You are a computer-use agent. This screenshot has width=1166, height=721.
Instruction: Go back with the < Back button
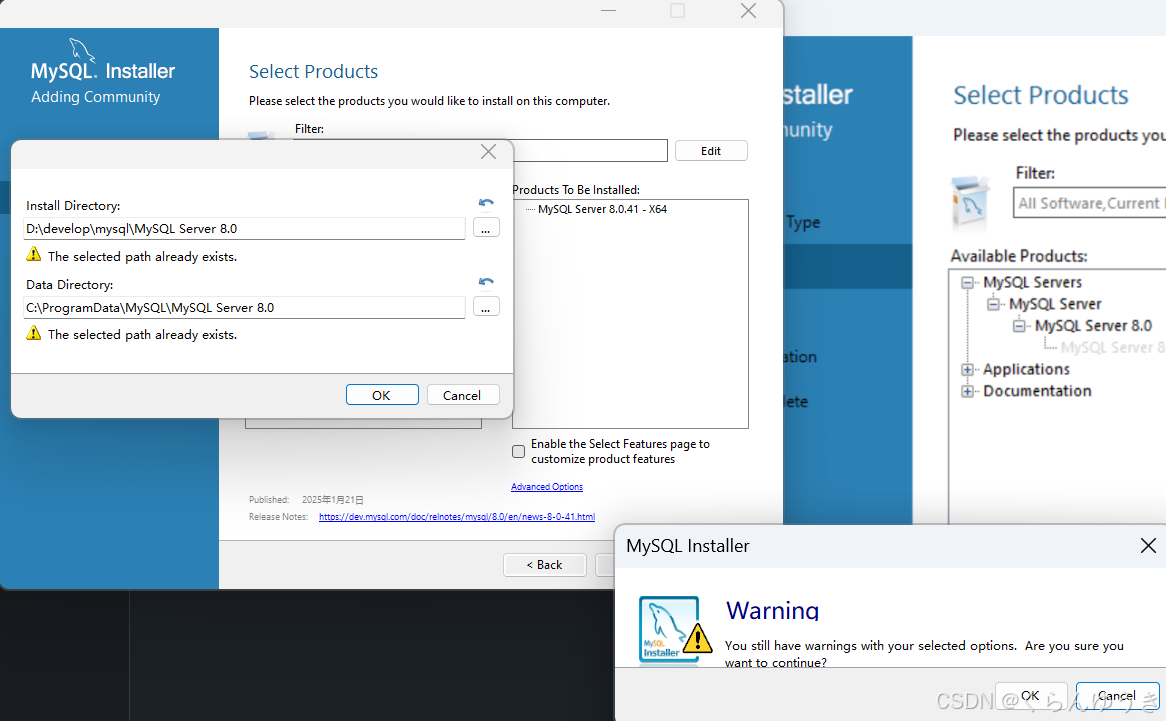(x=545, y=565)
